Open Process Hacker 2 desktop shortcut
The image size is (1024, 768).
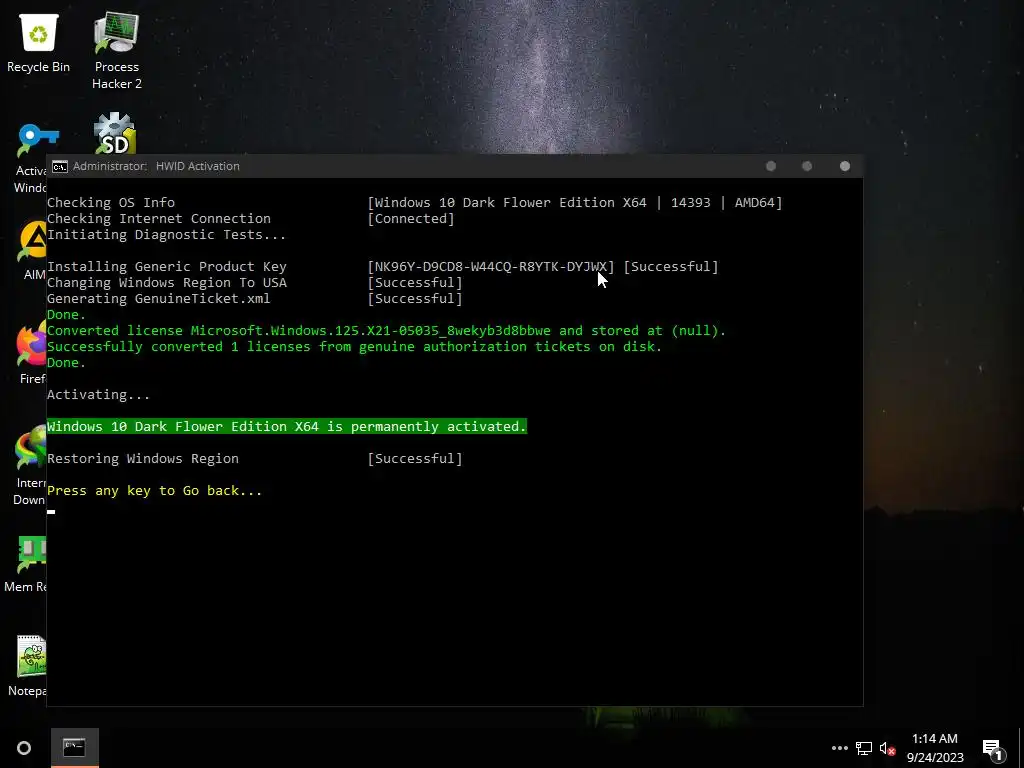pos(116,51)
